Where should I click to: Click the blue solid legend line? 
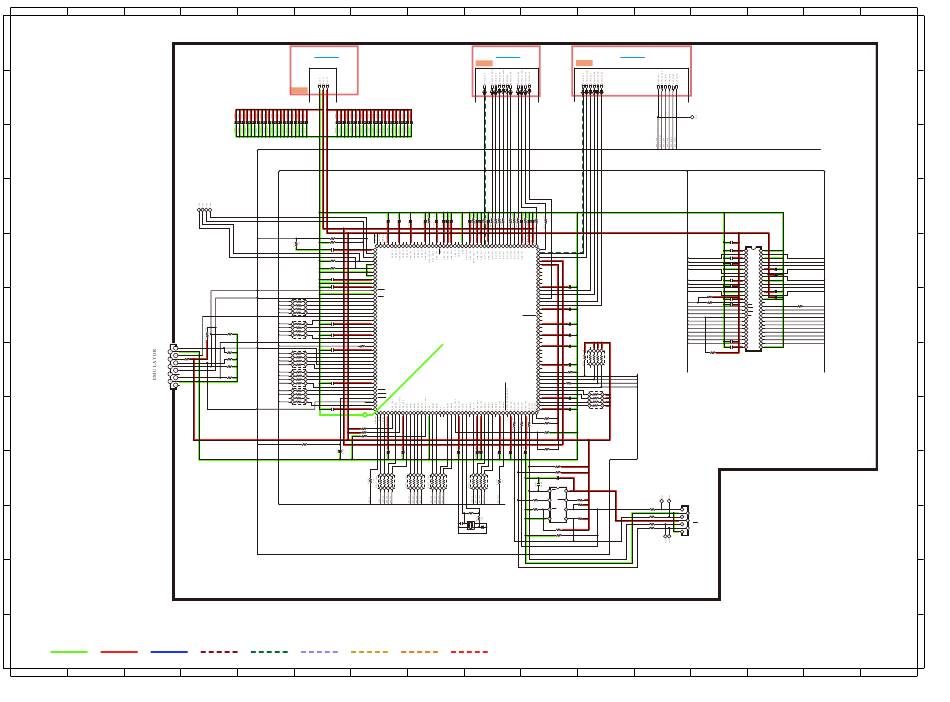(169, 652)
